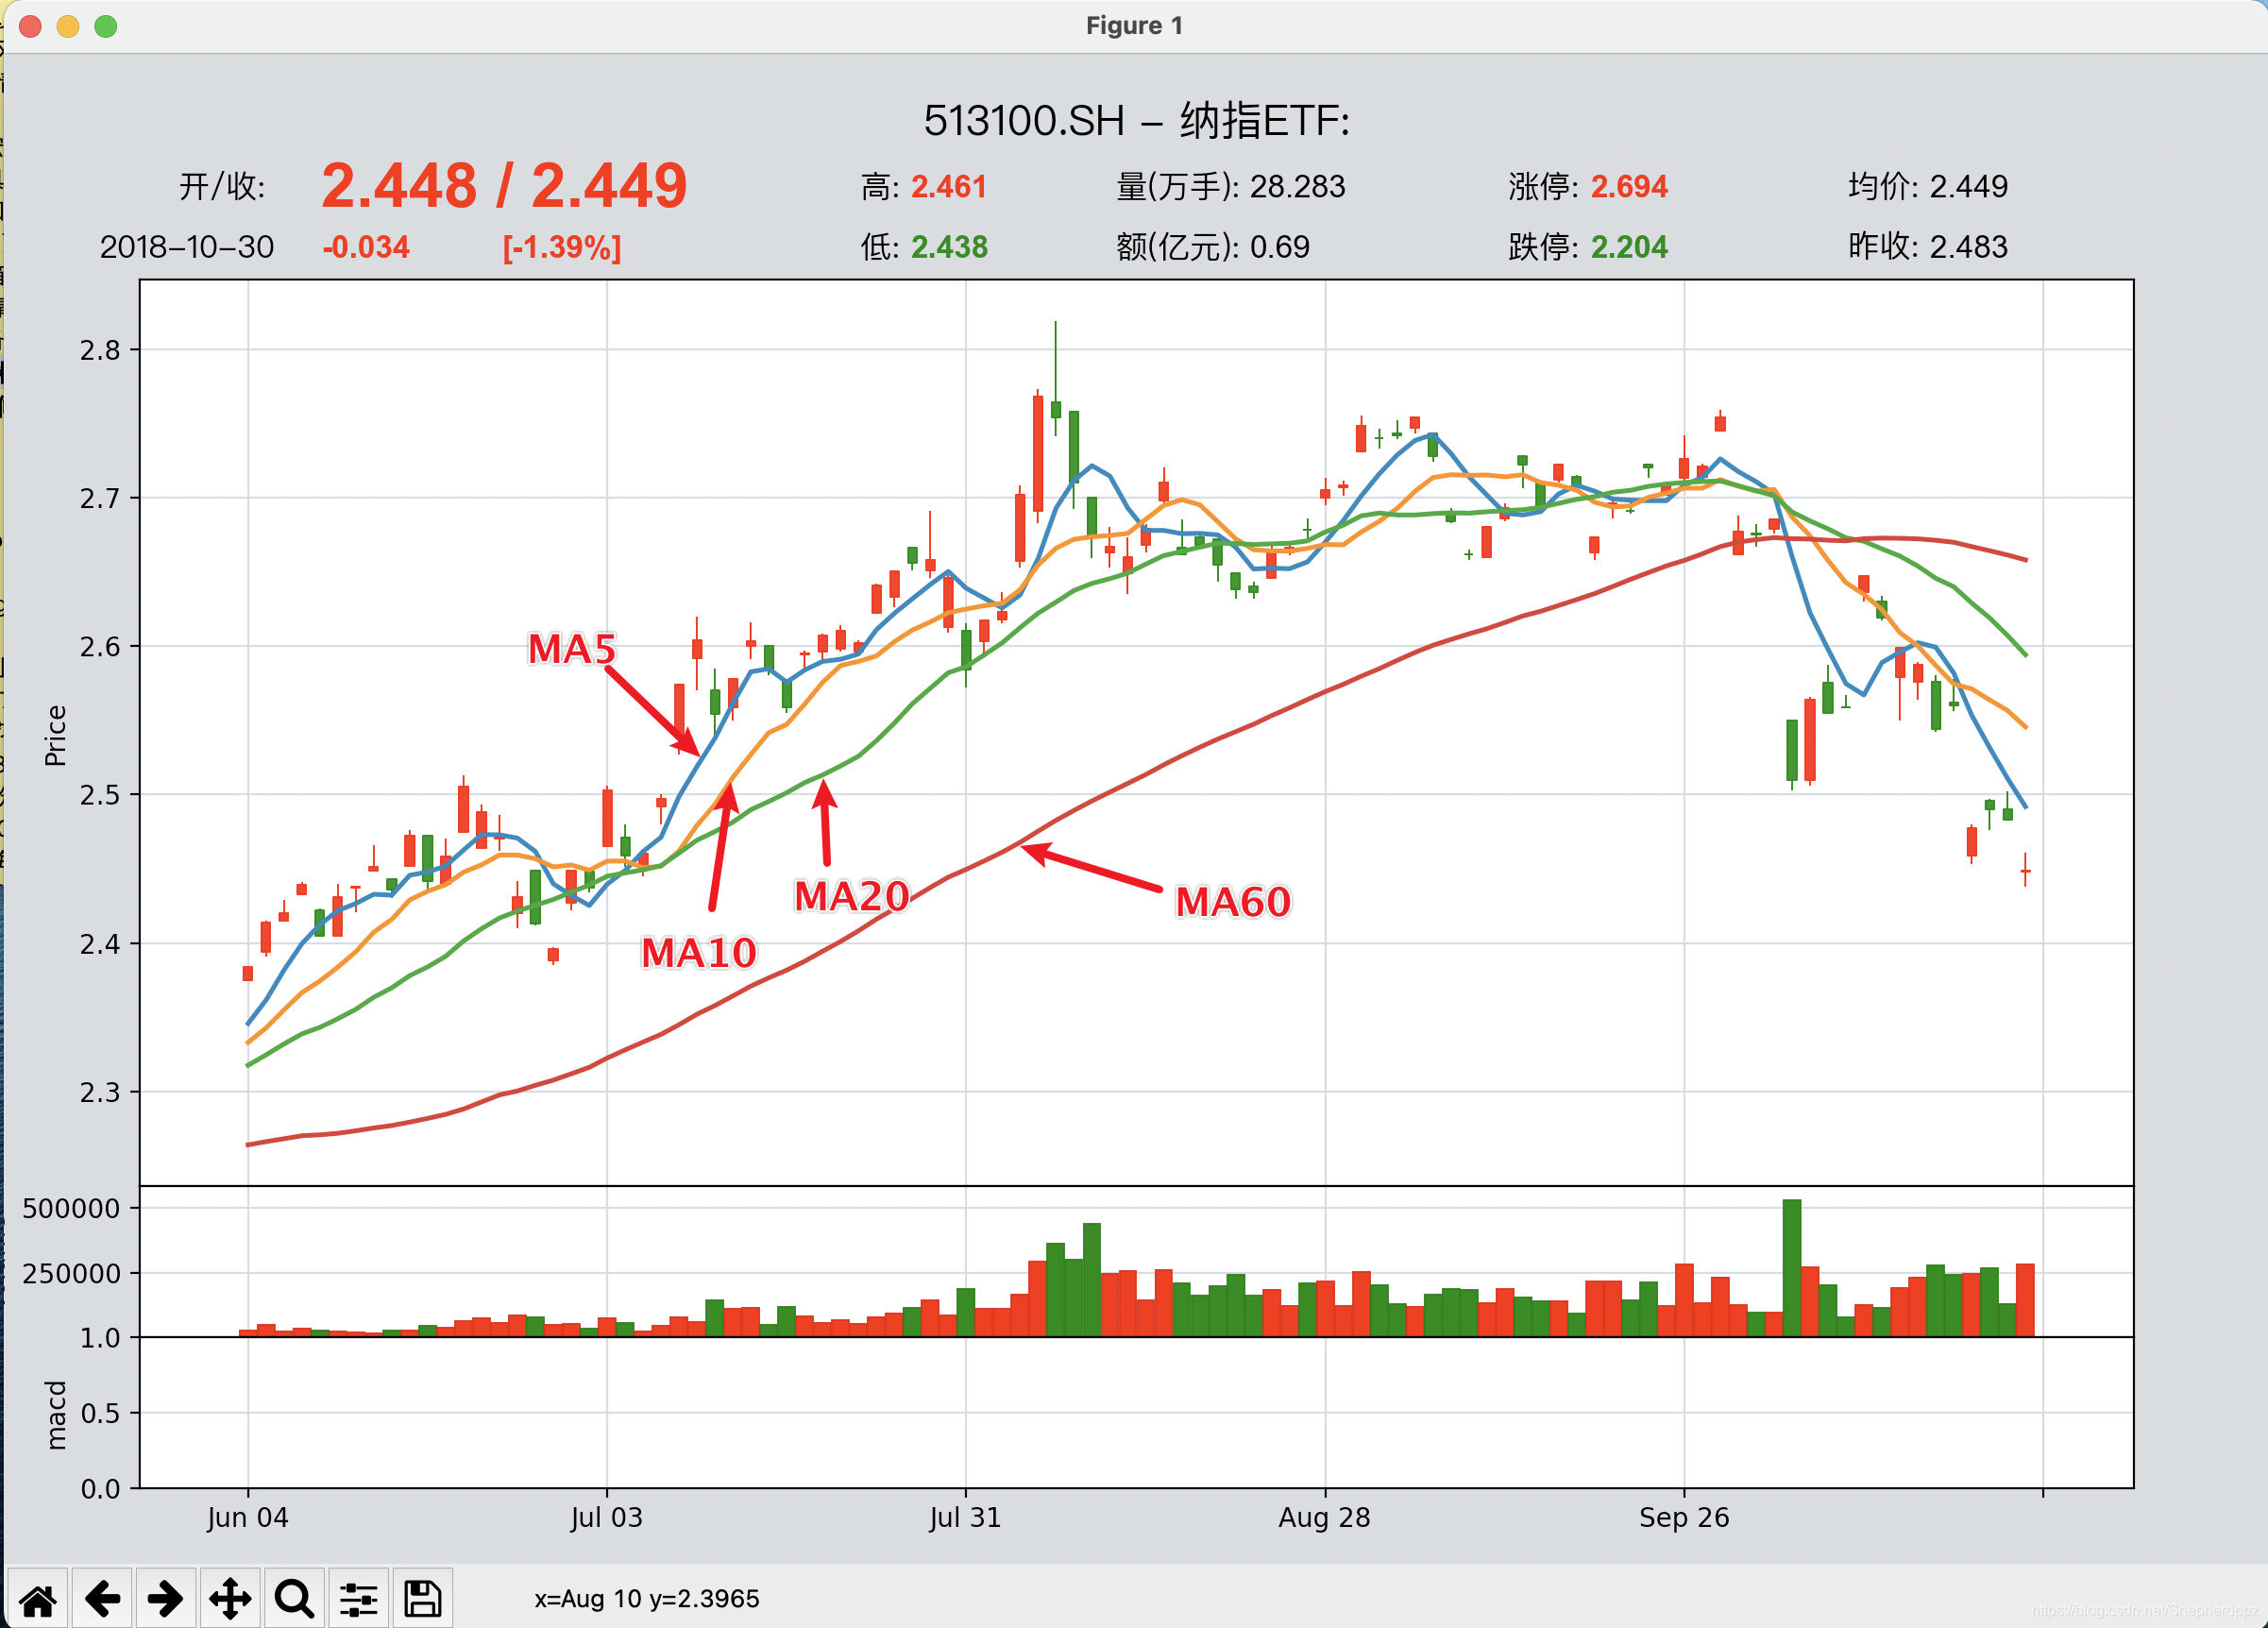Toggle the Zoom magnifier tool
2268x1628 pixels.
(x=294, y=1599)
